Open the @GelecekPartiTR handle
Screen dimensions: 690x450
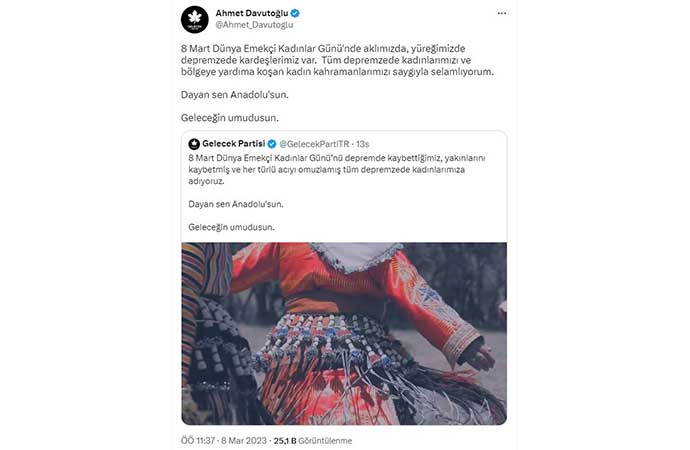pyautogui.click(x=314, y=144)
